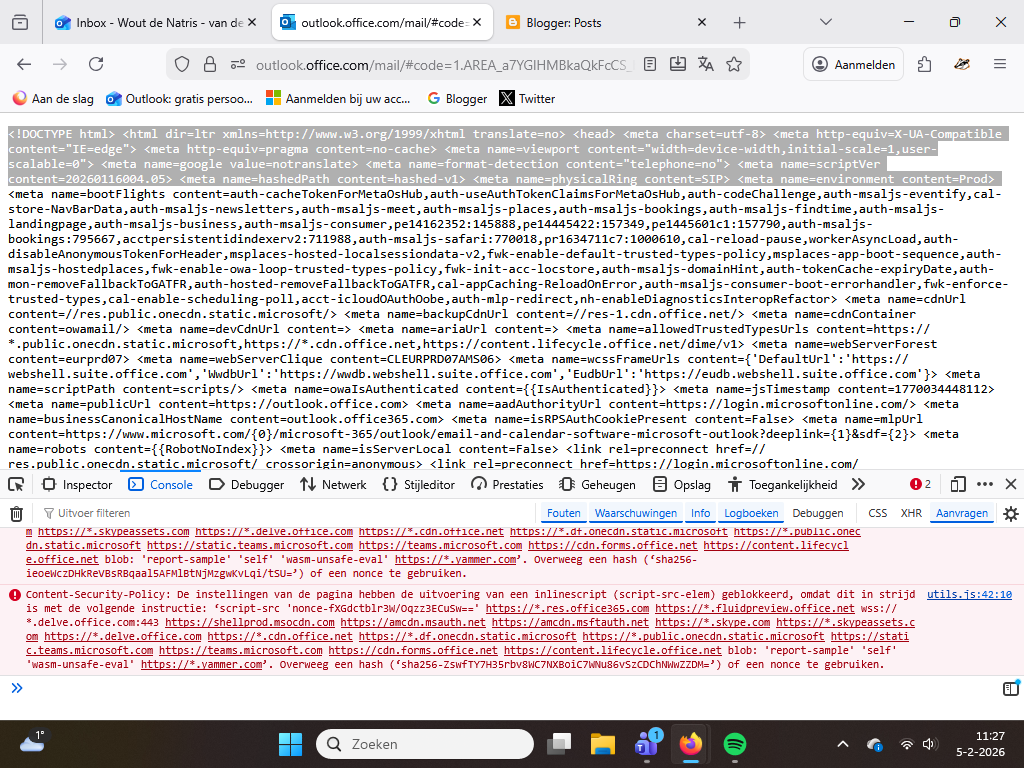Toggle Info filter

tap(701, 513)
